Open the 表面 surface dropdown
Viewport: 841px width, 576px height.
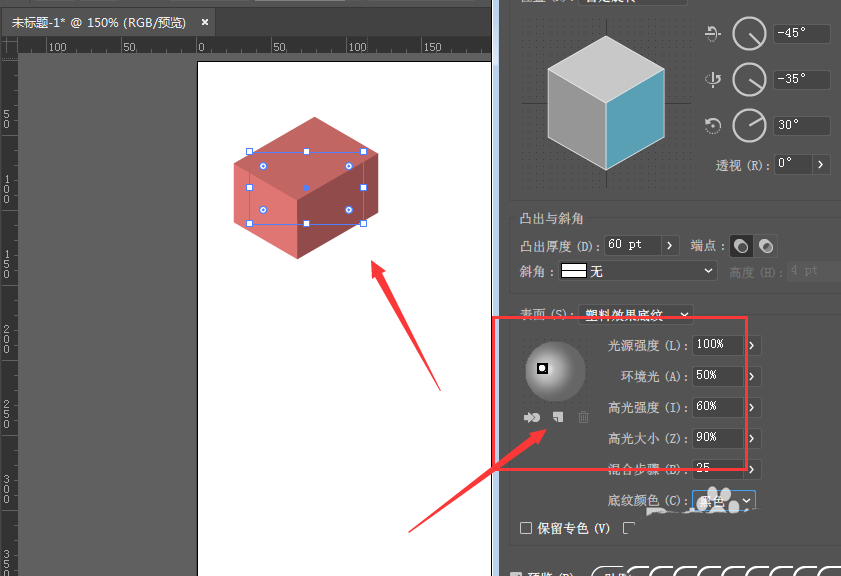636,314
